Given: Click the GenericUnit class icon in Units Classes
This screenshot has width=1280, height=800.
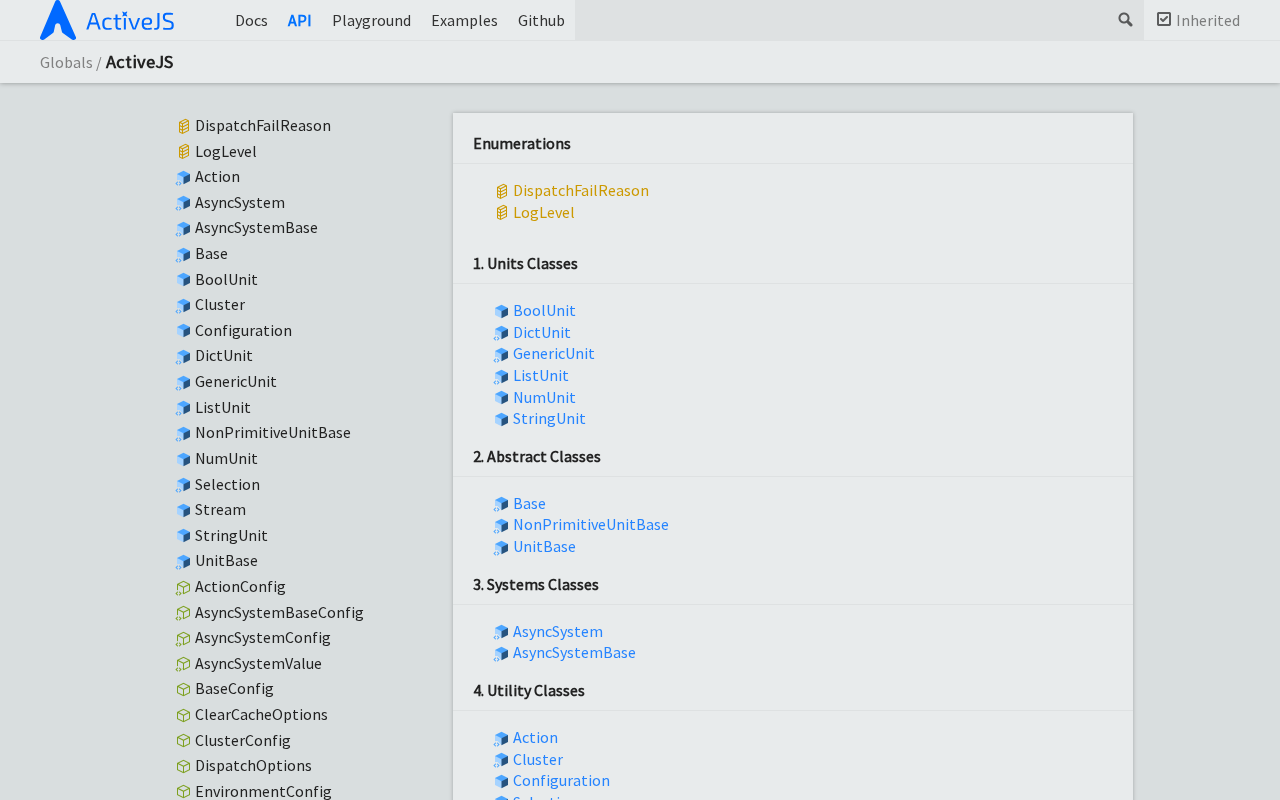Looking at the screenshot, I should point(501,355).
